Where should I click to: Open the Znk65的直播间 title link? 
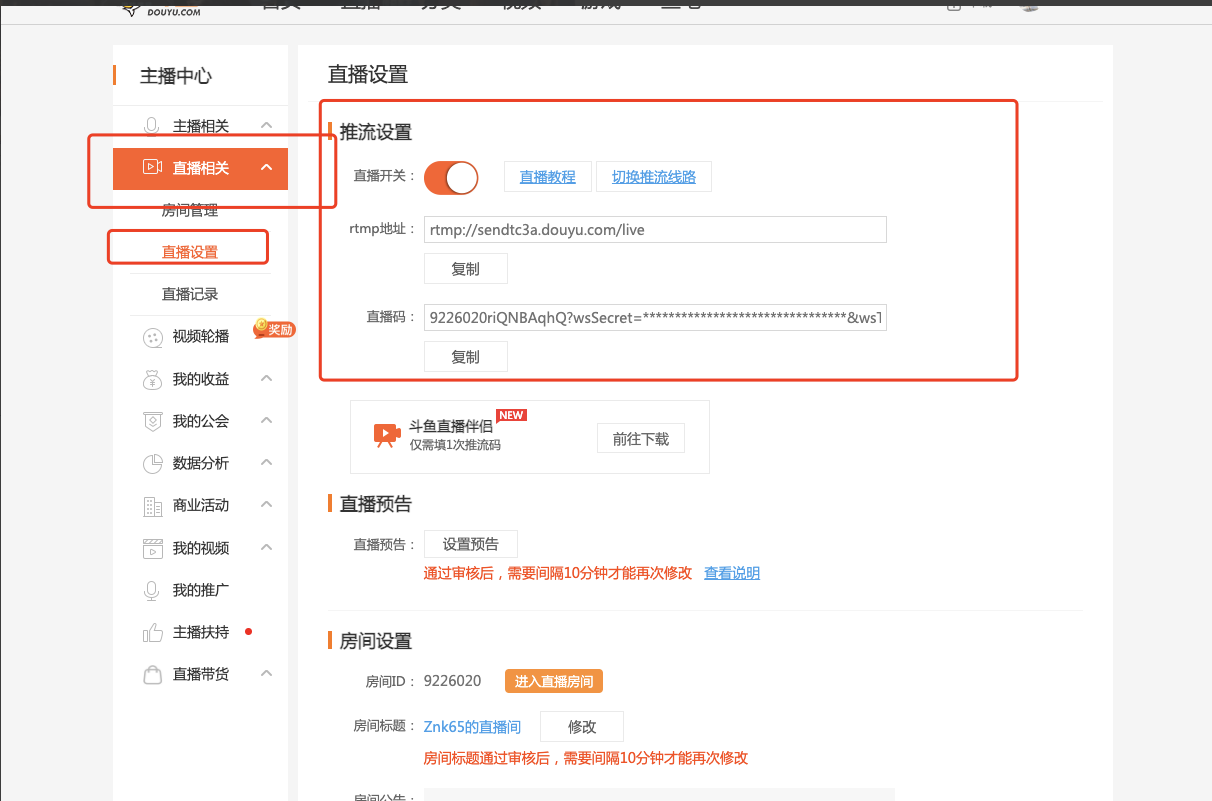tap(472, 727)
